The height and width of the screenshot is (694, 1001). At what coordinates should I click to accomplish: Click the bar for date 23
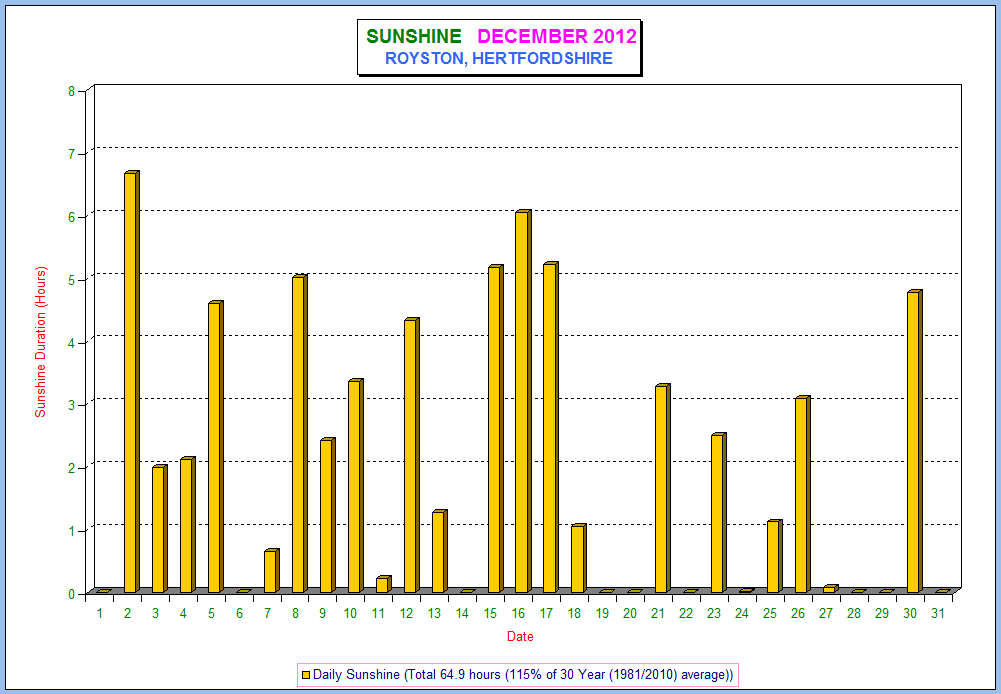(719, 513)
